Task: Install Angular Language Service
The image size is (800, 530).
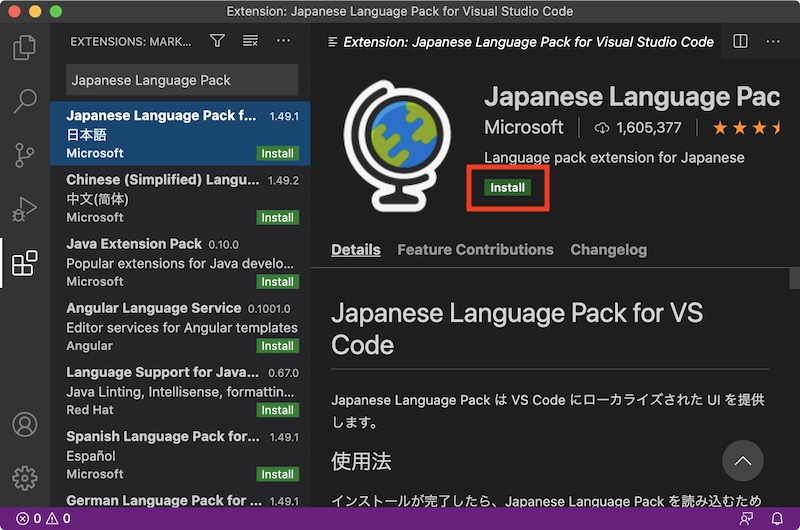Action: tap(278, 346)
